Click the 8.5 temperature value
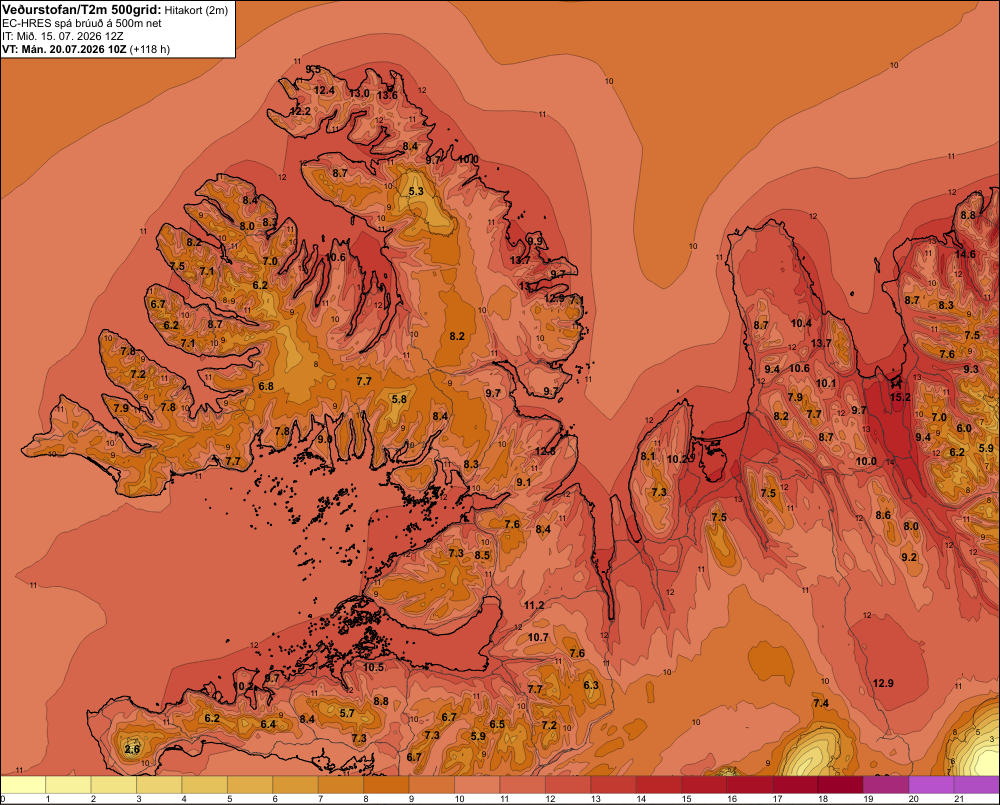Viewport: 1000px width, 805px height. tap(482, 555)
